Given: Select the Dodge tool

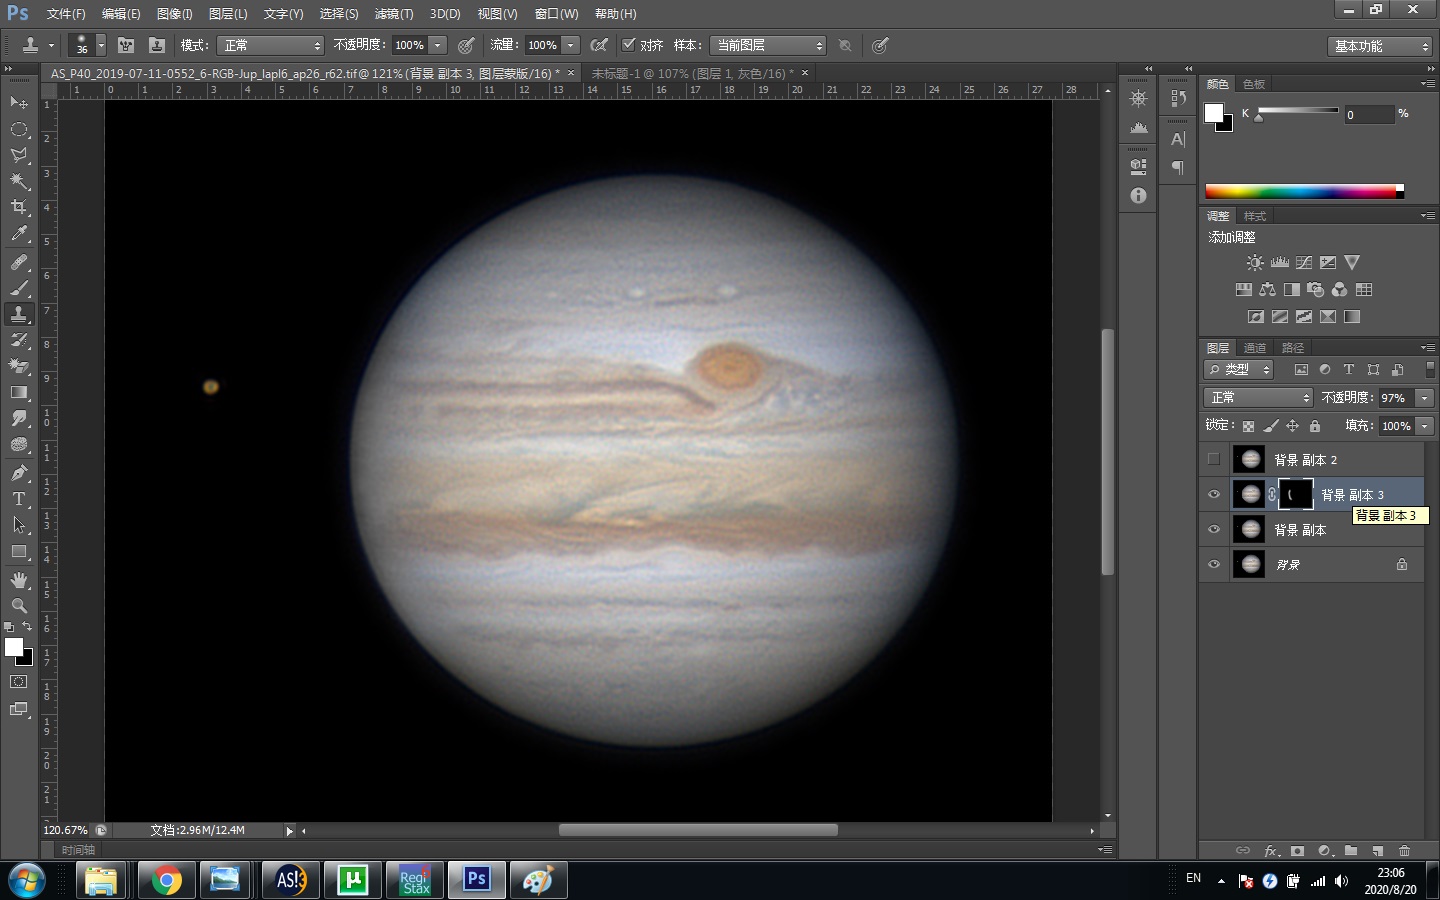Looking at the screenshot, I should pos(18,444).
